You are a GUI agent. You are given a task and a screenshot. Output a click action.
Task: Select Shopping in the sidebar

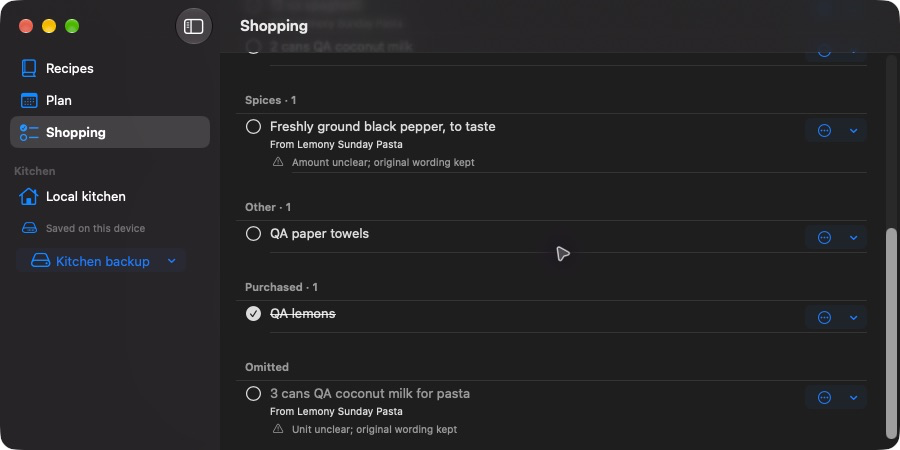(x=110, y=132)
